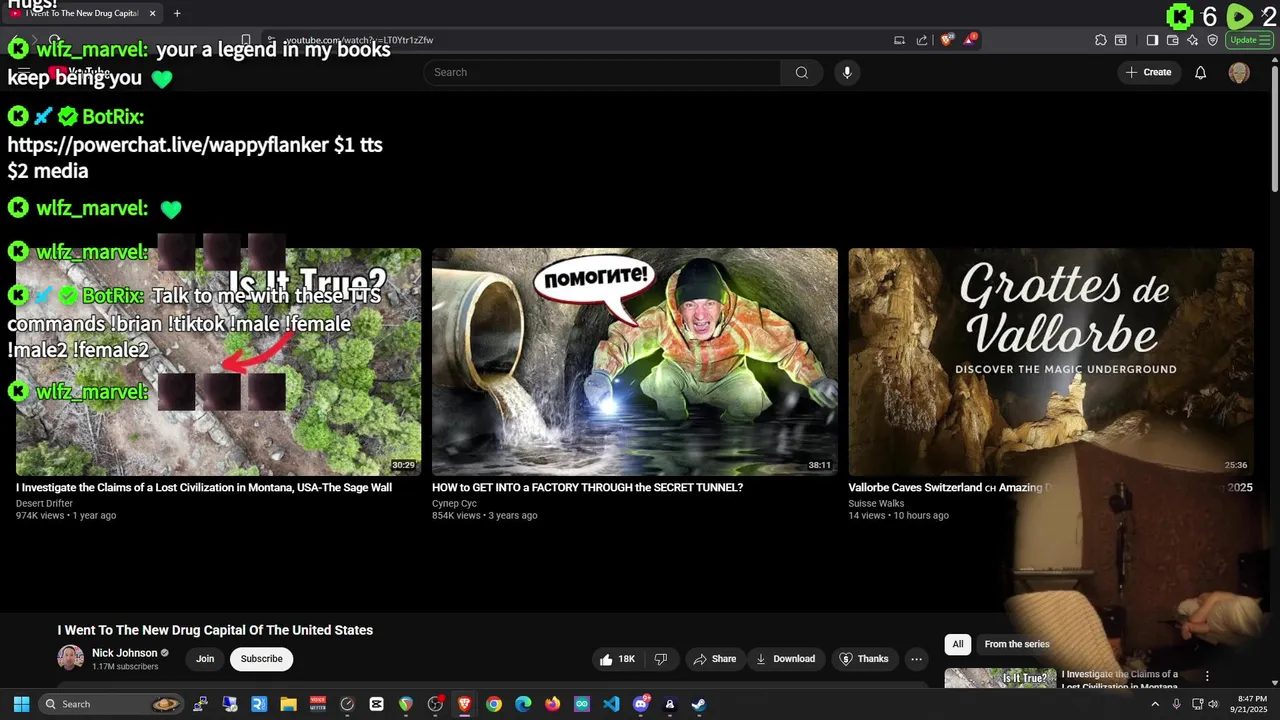Toggle the Brave sidebar panel icon
1280x720 pixels.
[1152, 40]
